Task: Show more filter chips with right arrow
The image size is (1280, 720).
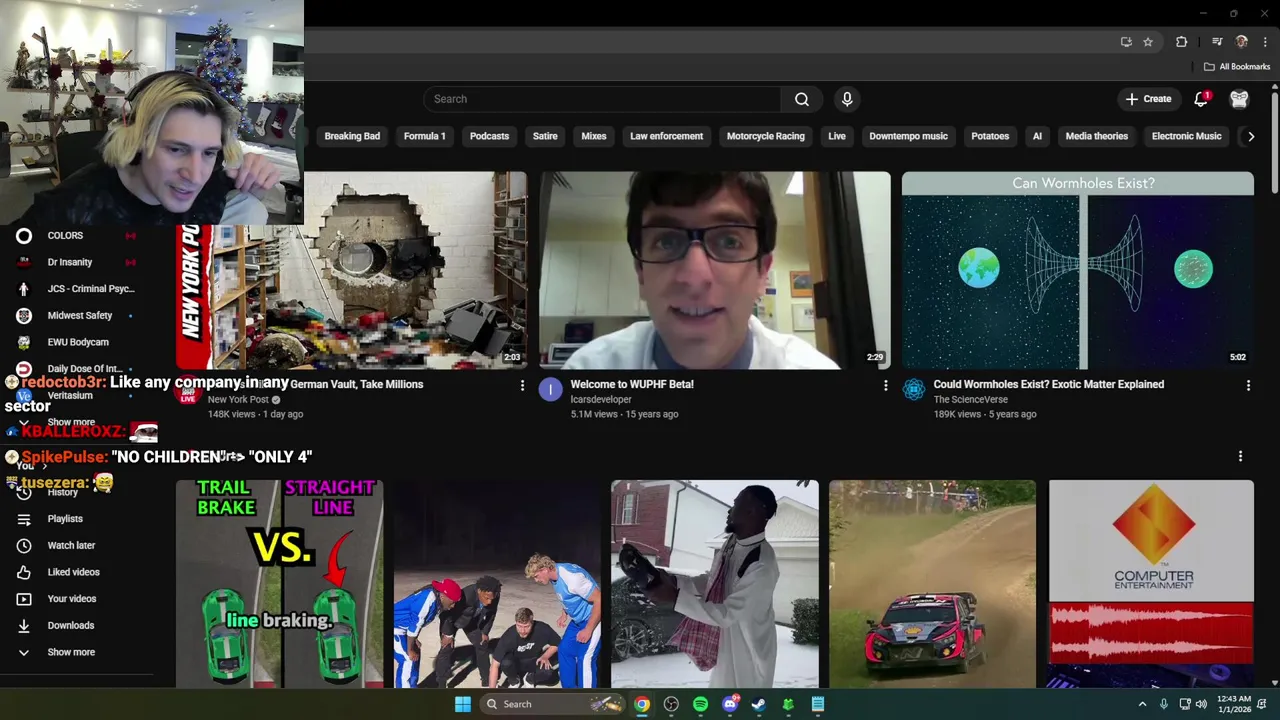Action: (x=1250, y=136)
